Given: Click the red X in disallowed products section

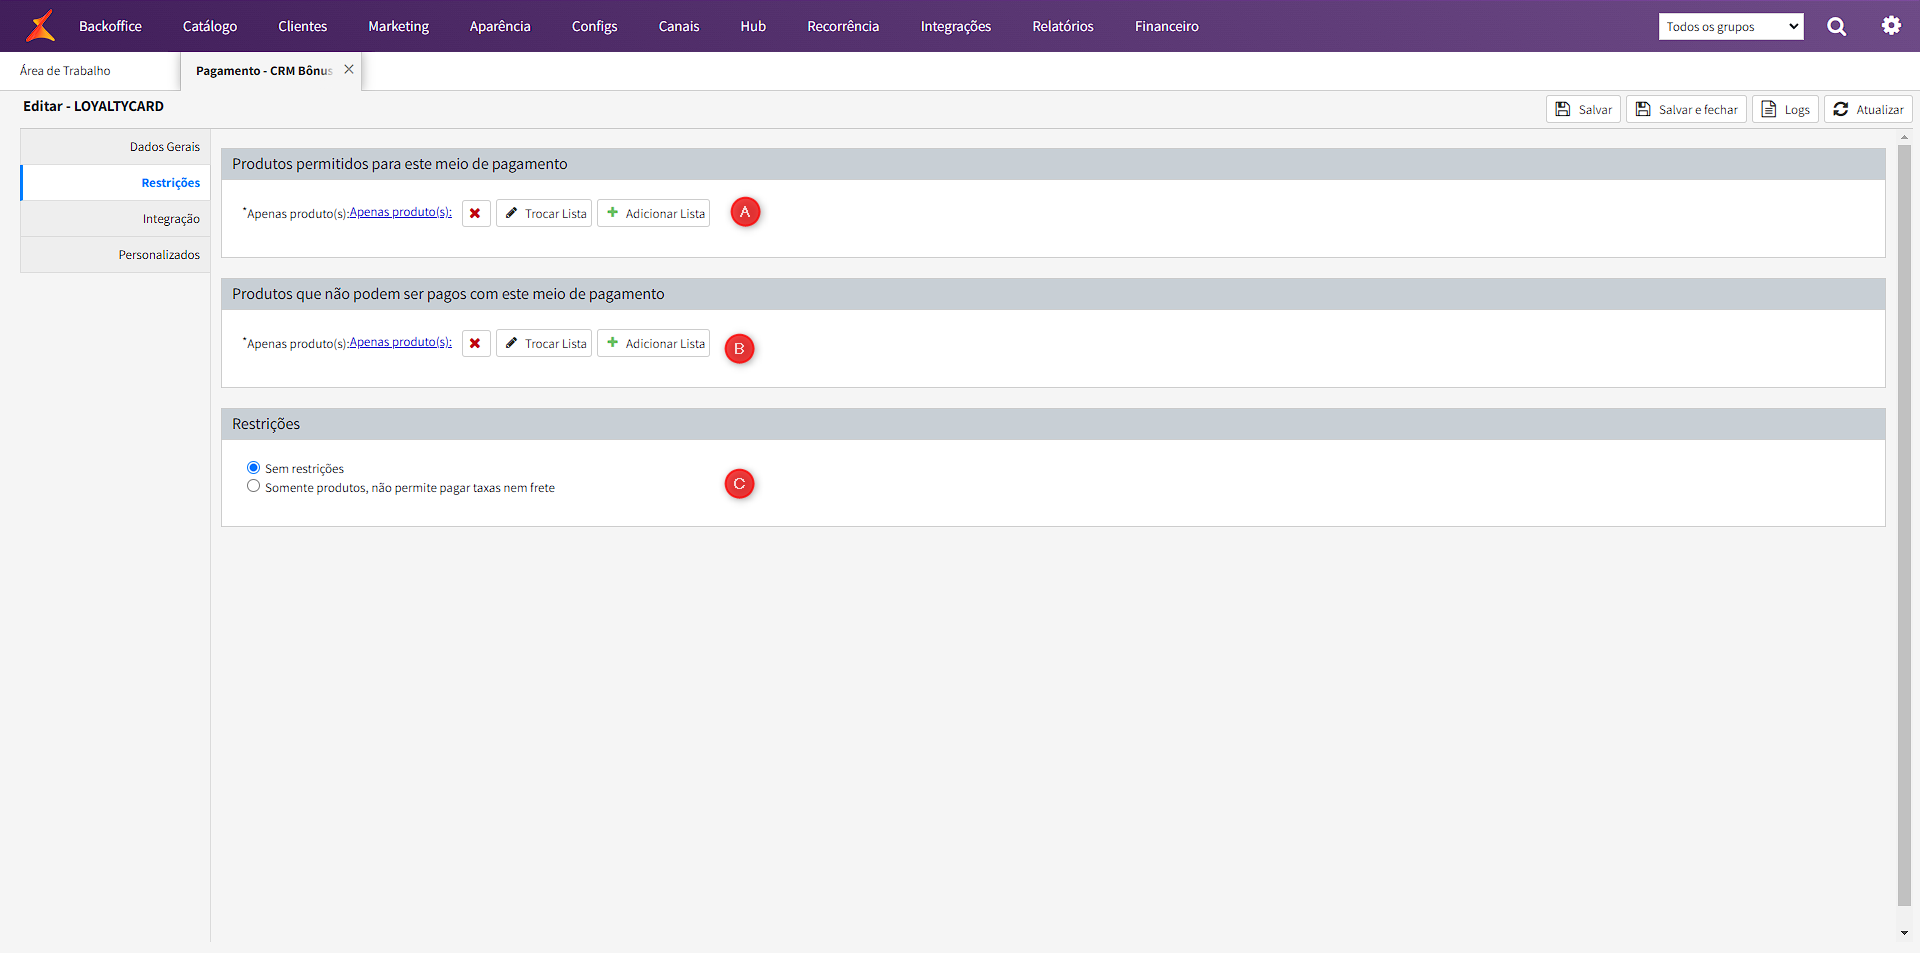Looking at the screenshot, I should point(476,343).
